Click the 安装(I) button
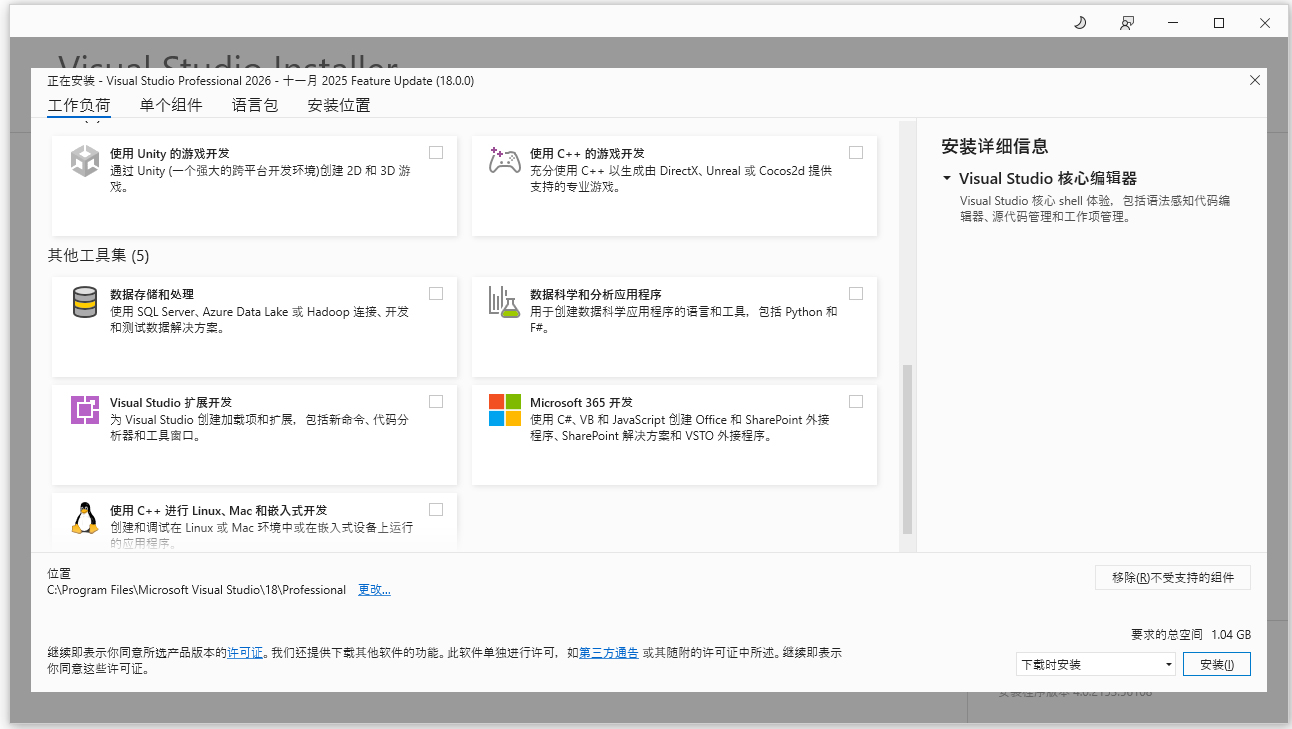Screen dimensions: 1292x729 (x=1217, y=664)
